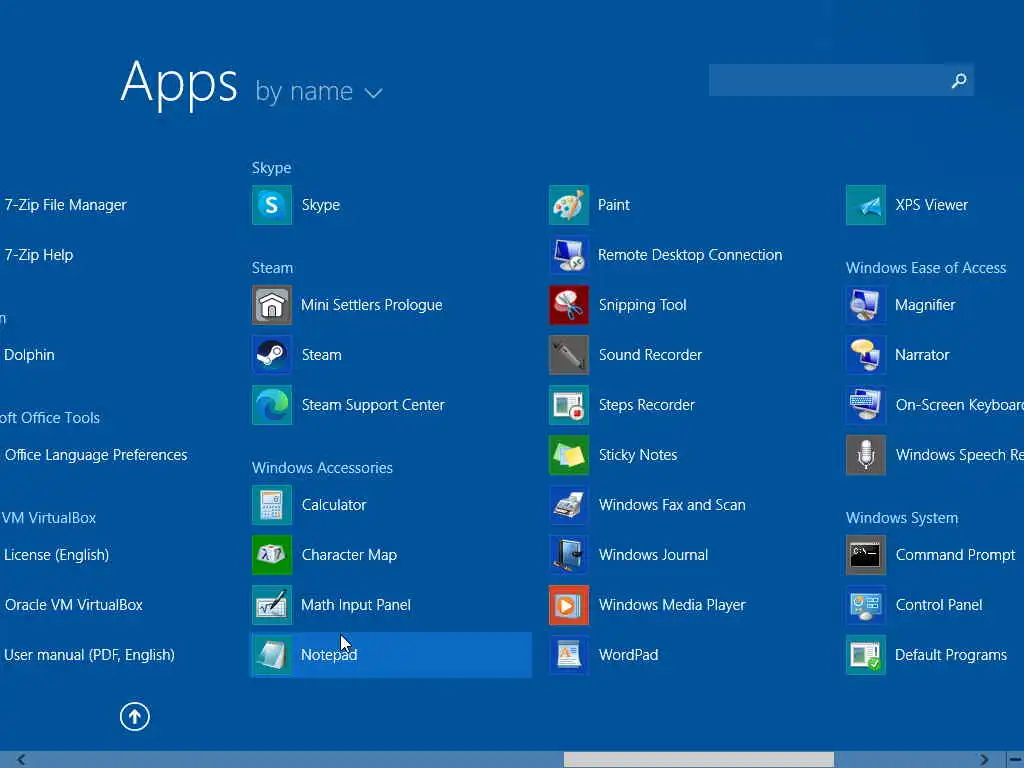This screenshot has height=768, width=1024.
Task: Select the VM VirtualBox group heading
Action: coord(48,518)
